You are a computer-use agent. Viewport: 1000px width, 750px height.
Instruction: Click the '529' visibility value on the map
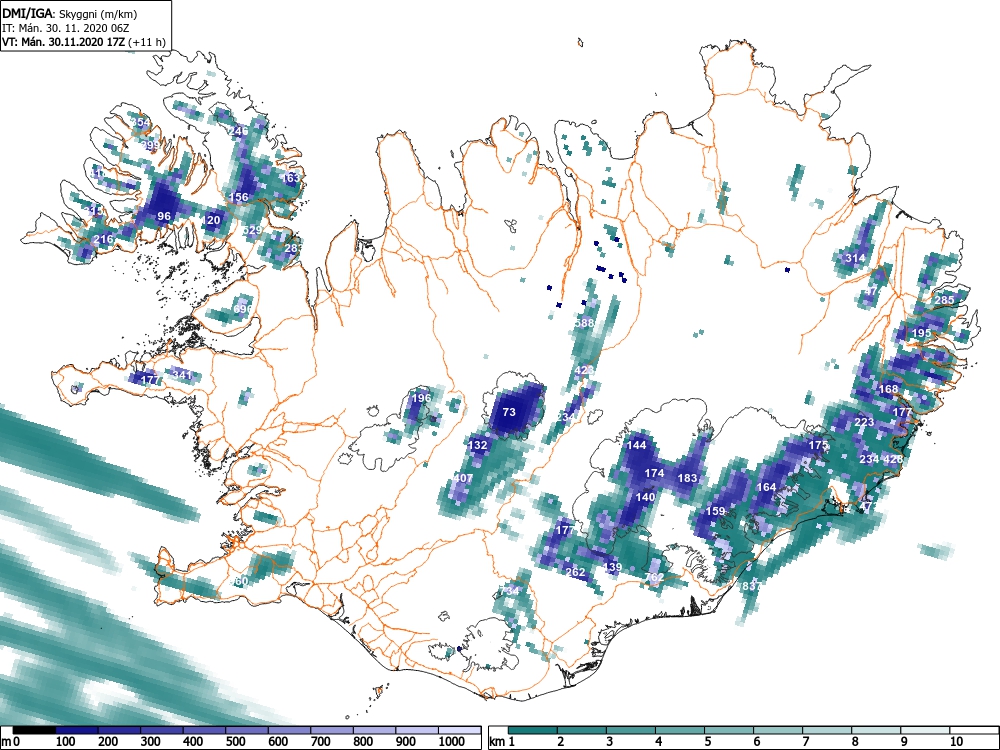point(253,230)
